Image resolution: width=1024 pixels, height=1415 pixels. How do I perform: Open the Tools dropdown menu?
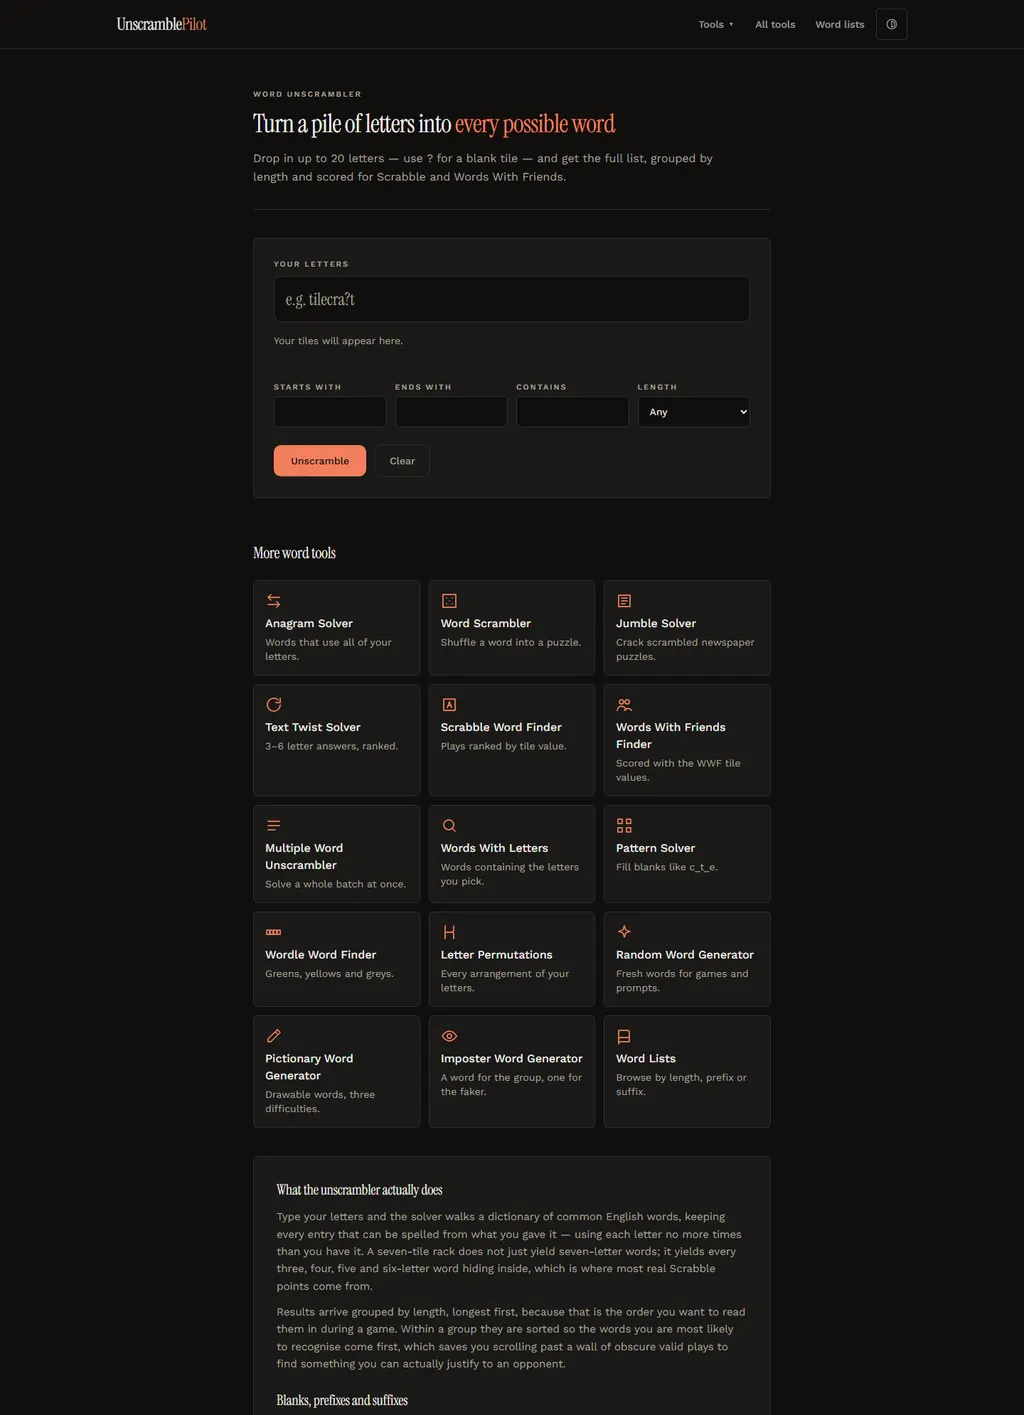click(x=716, y=24)
